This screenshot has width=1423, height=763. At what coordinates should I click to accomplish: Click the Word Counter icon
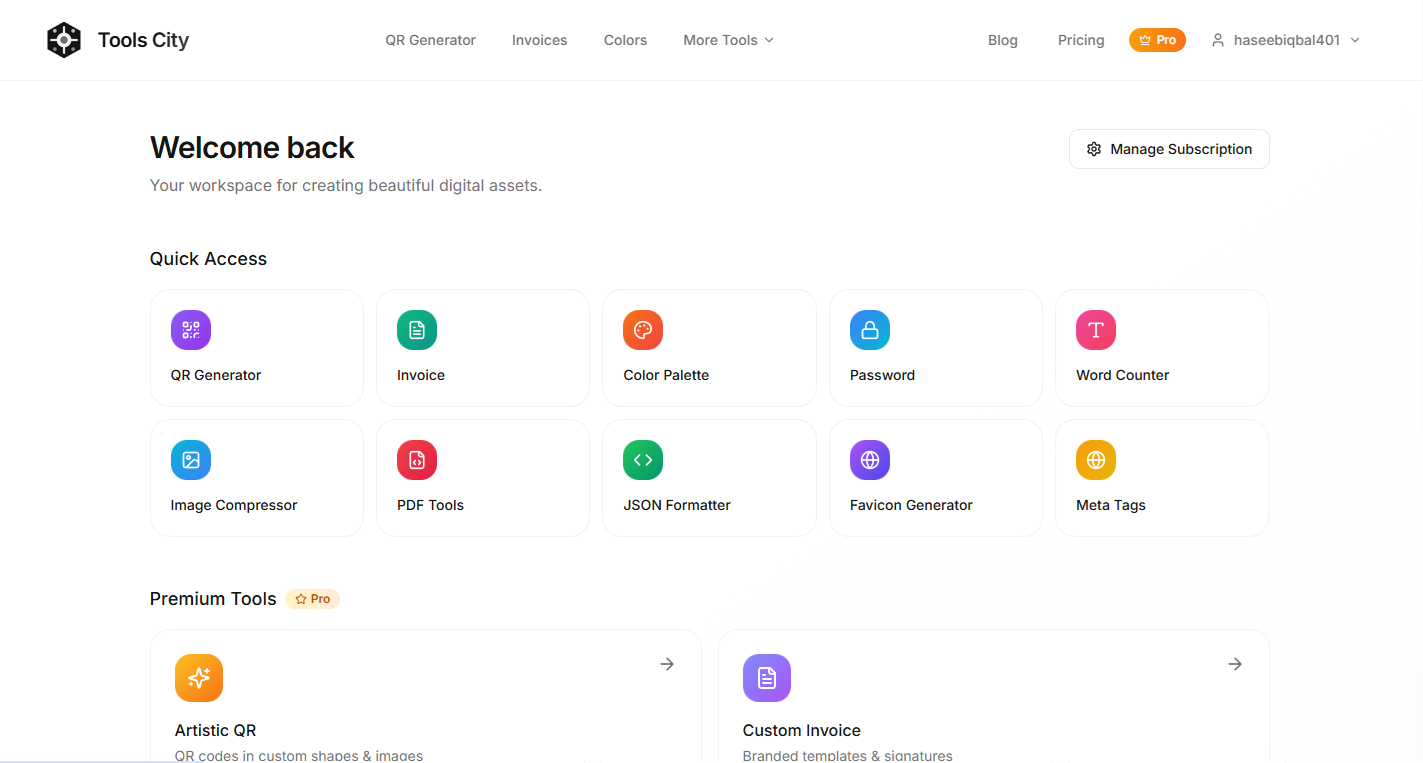(1095, 329)
